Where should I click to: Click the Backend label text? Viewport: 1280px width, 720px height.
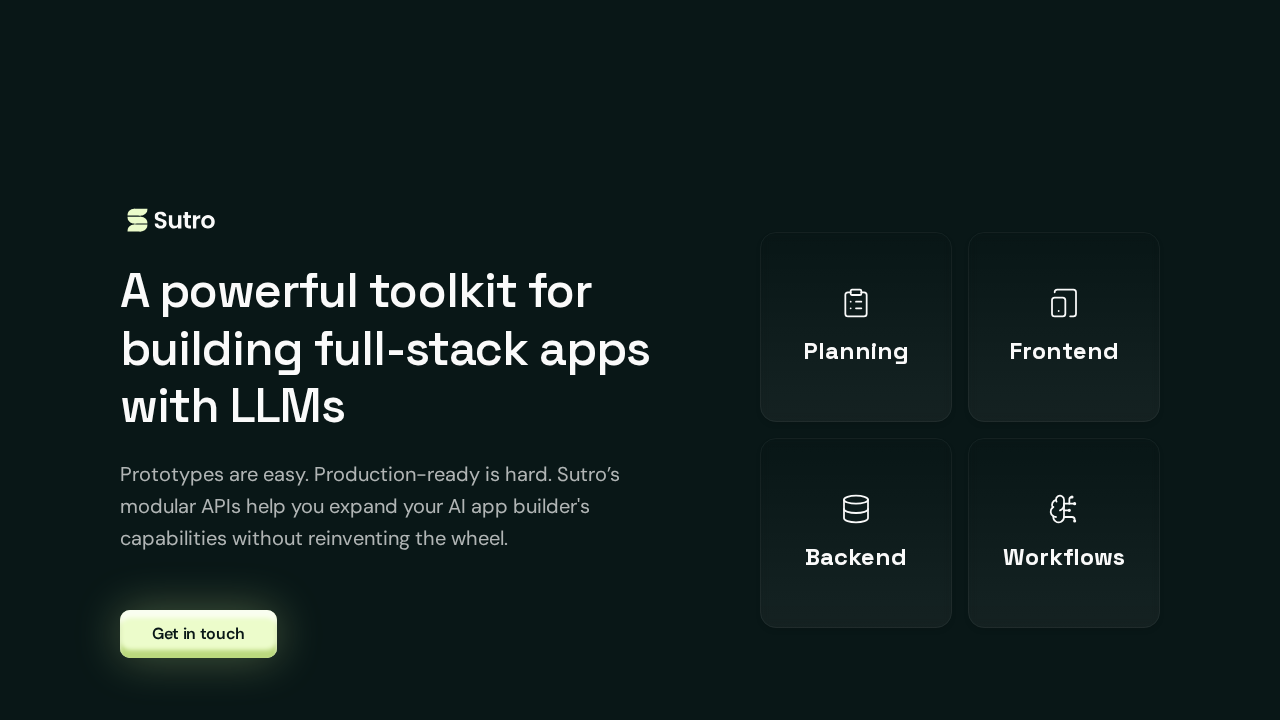click(x=856, y=558)
